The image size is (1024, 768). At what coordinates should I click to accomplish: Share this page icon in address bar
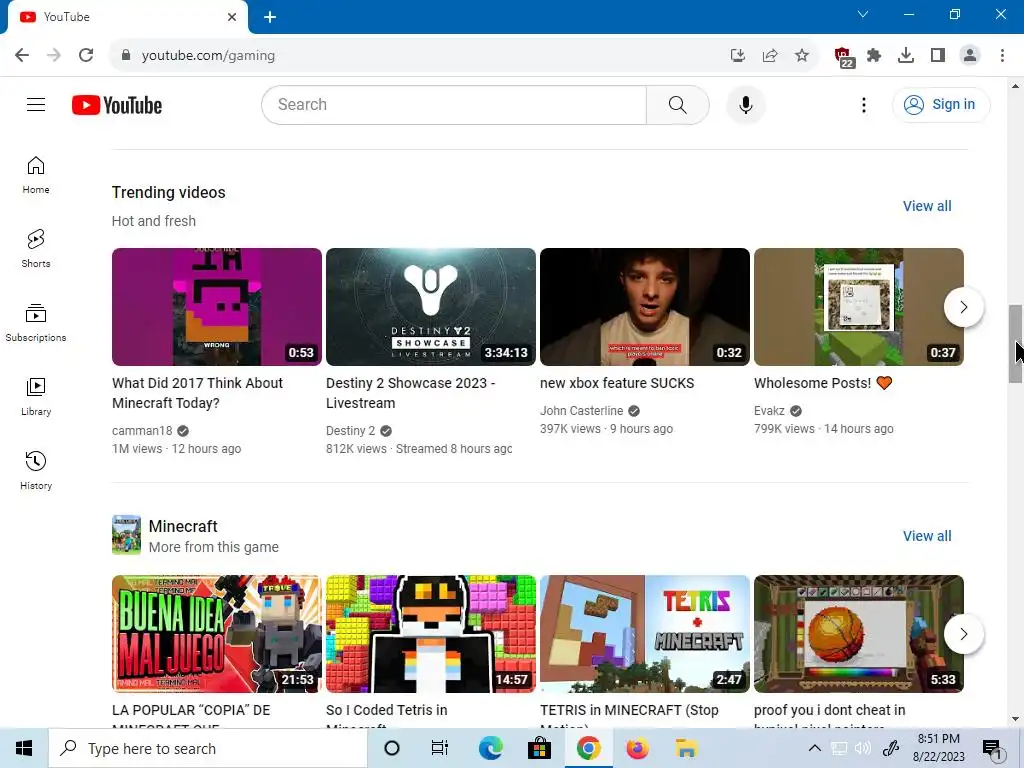(770, 56)
